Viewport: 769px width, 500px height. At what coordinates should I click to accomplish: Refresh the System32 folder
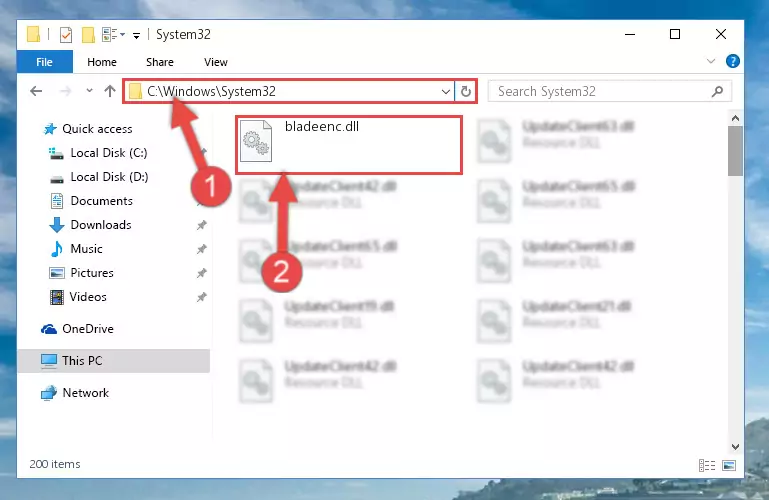(x=466, y=91)
